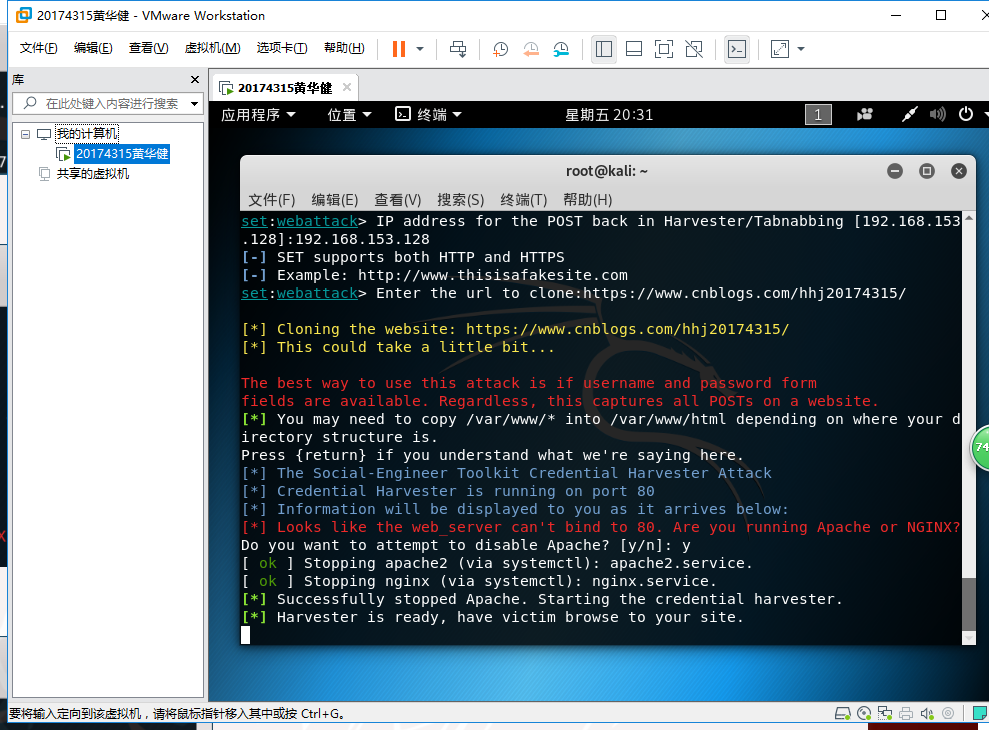Open terminal 编辑(E) menu

334,200
